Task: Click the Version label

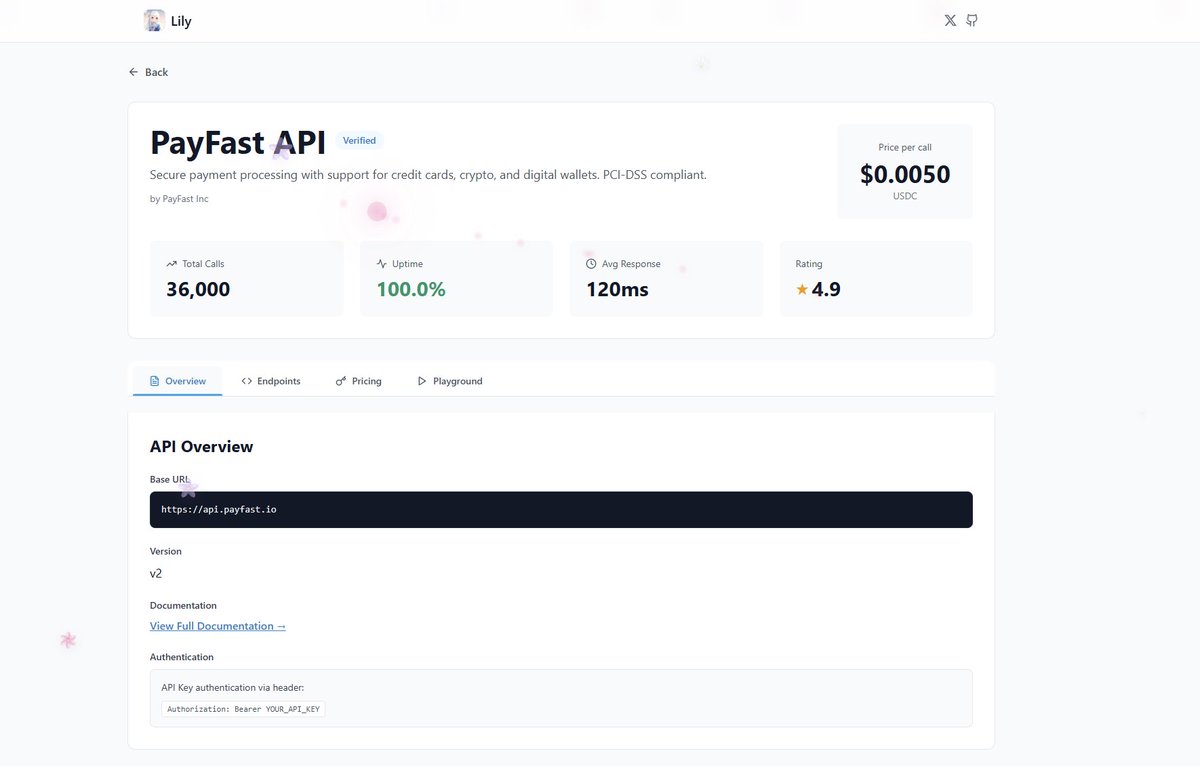Action: click(166, 551)
